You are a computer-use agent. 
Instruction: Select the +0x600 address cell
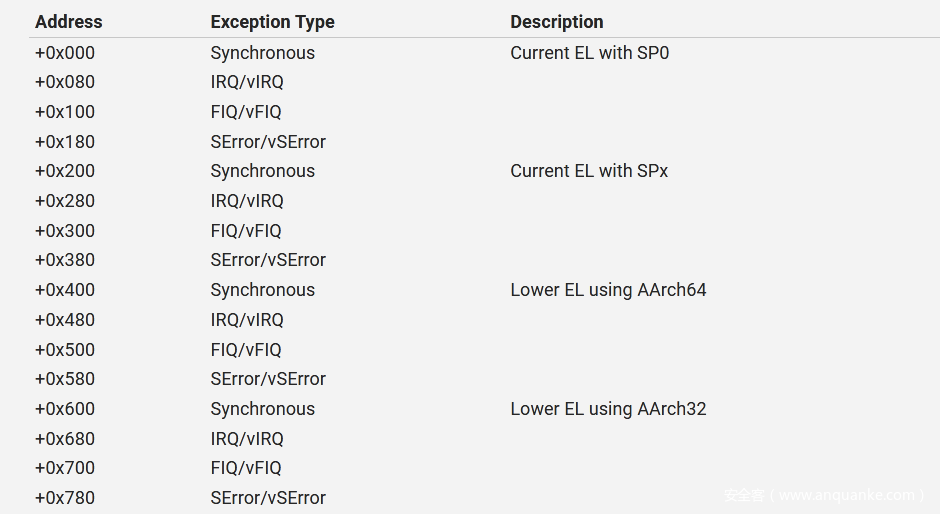point(65,409)
